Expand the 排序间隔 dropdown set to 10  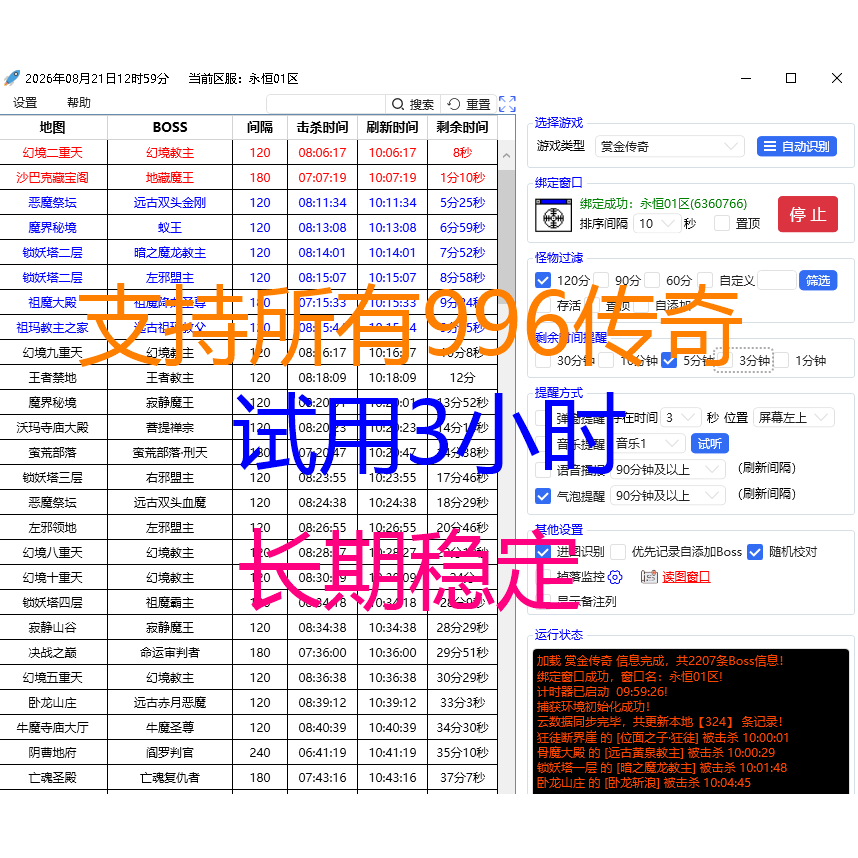[x=657, y=223]
